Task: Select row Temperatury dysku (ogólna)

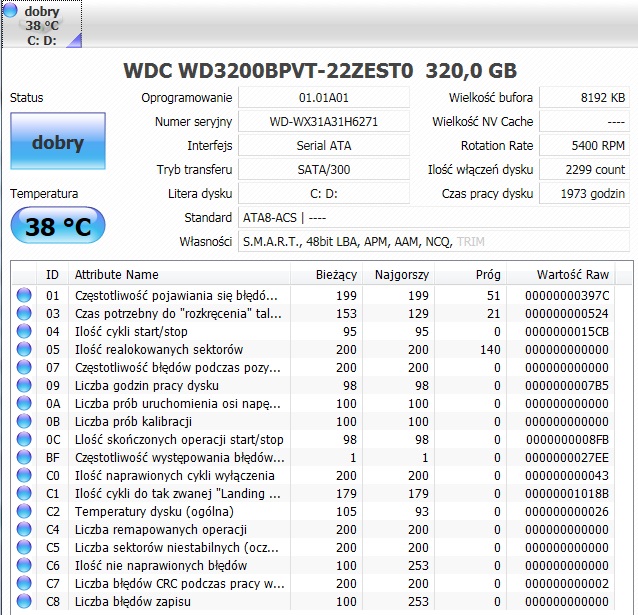Action: tap(313, 511)
